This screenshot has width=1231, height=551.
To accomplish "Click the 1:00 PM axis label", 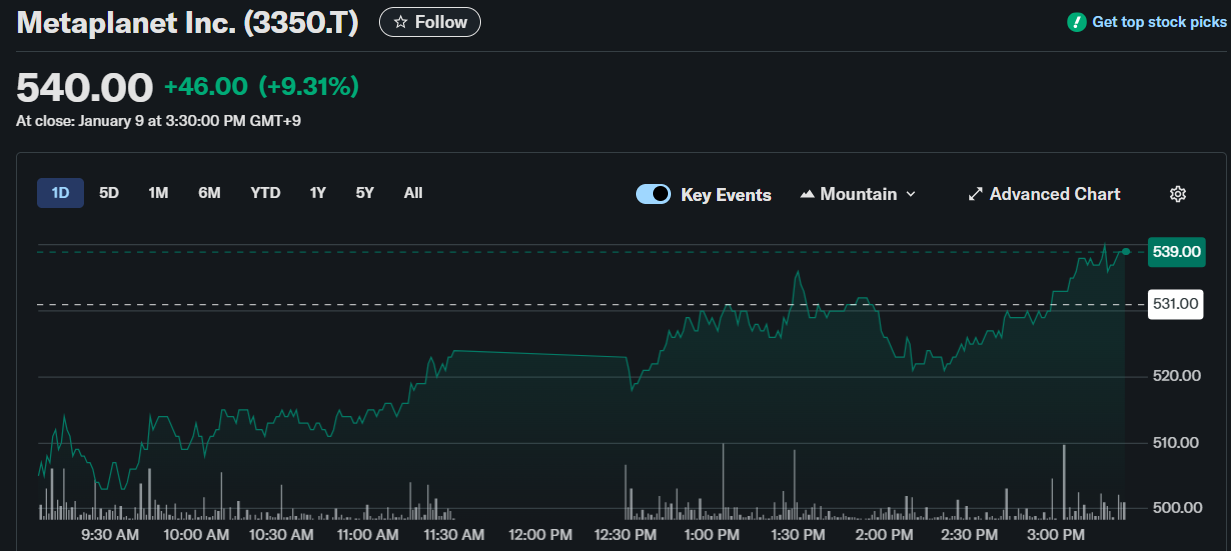I will (713, 536).
